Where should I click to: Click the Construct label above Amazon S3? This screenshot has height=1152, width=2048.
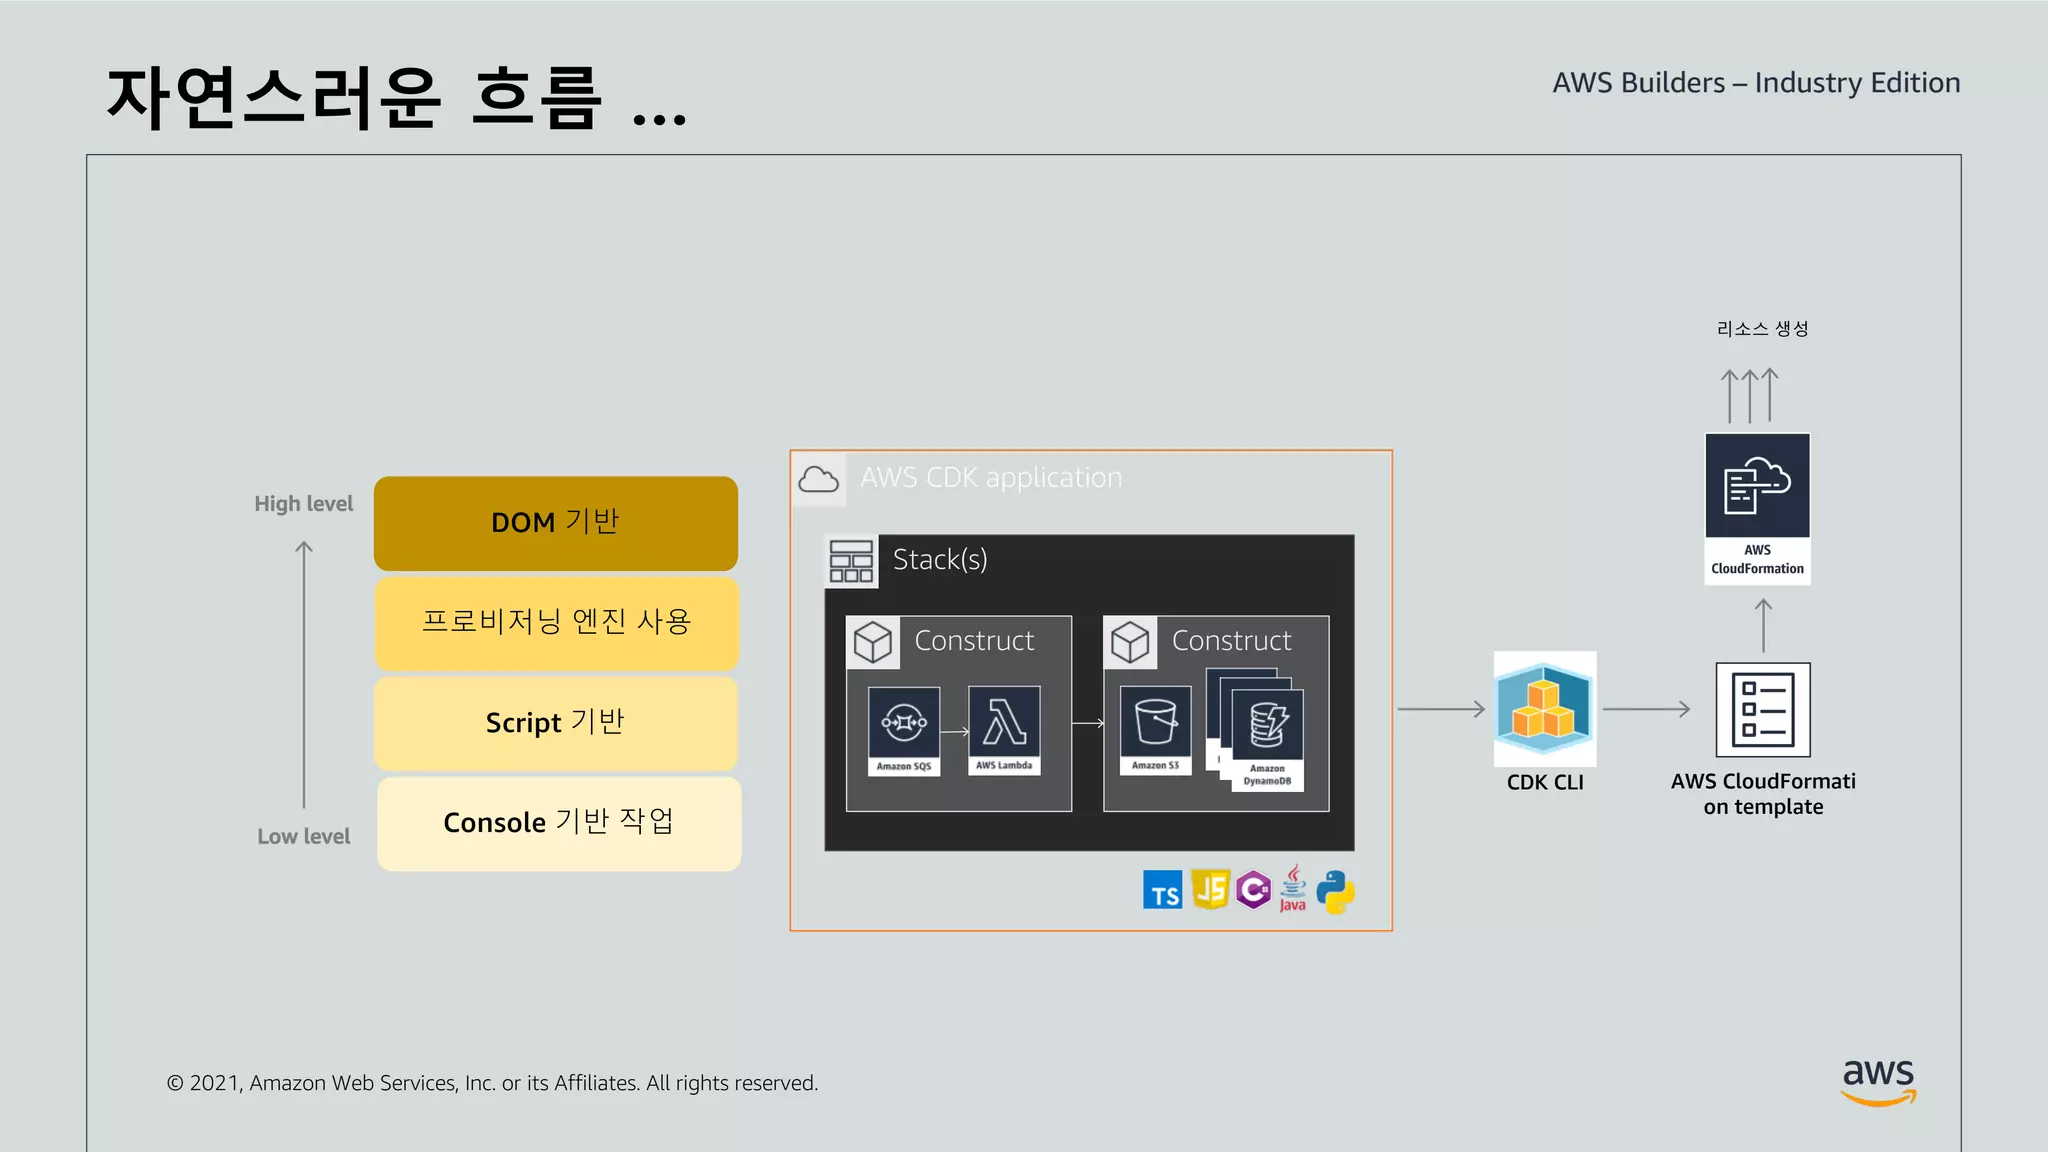(1231, 641)
